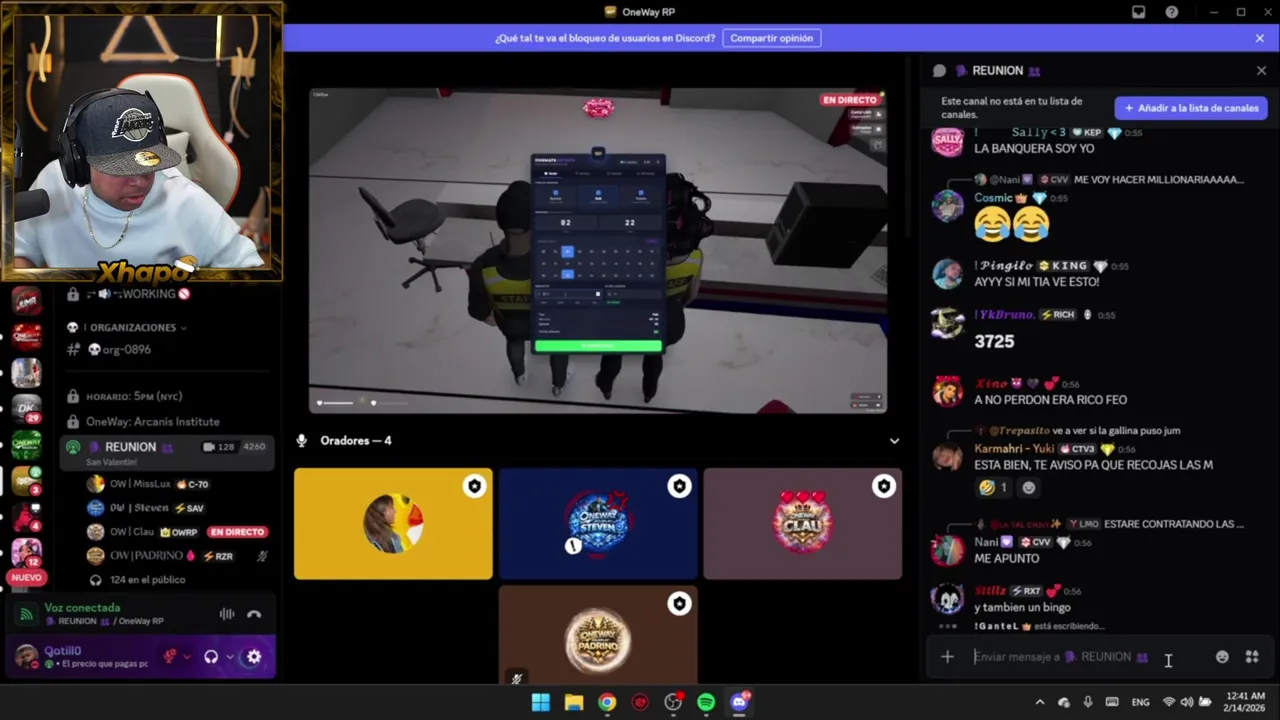Click Añadir a la lista de canales
1280x720 pixels.
click(x=1191, y=108)
